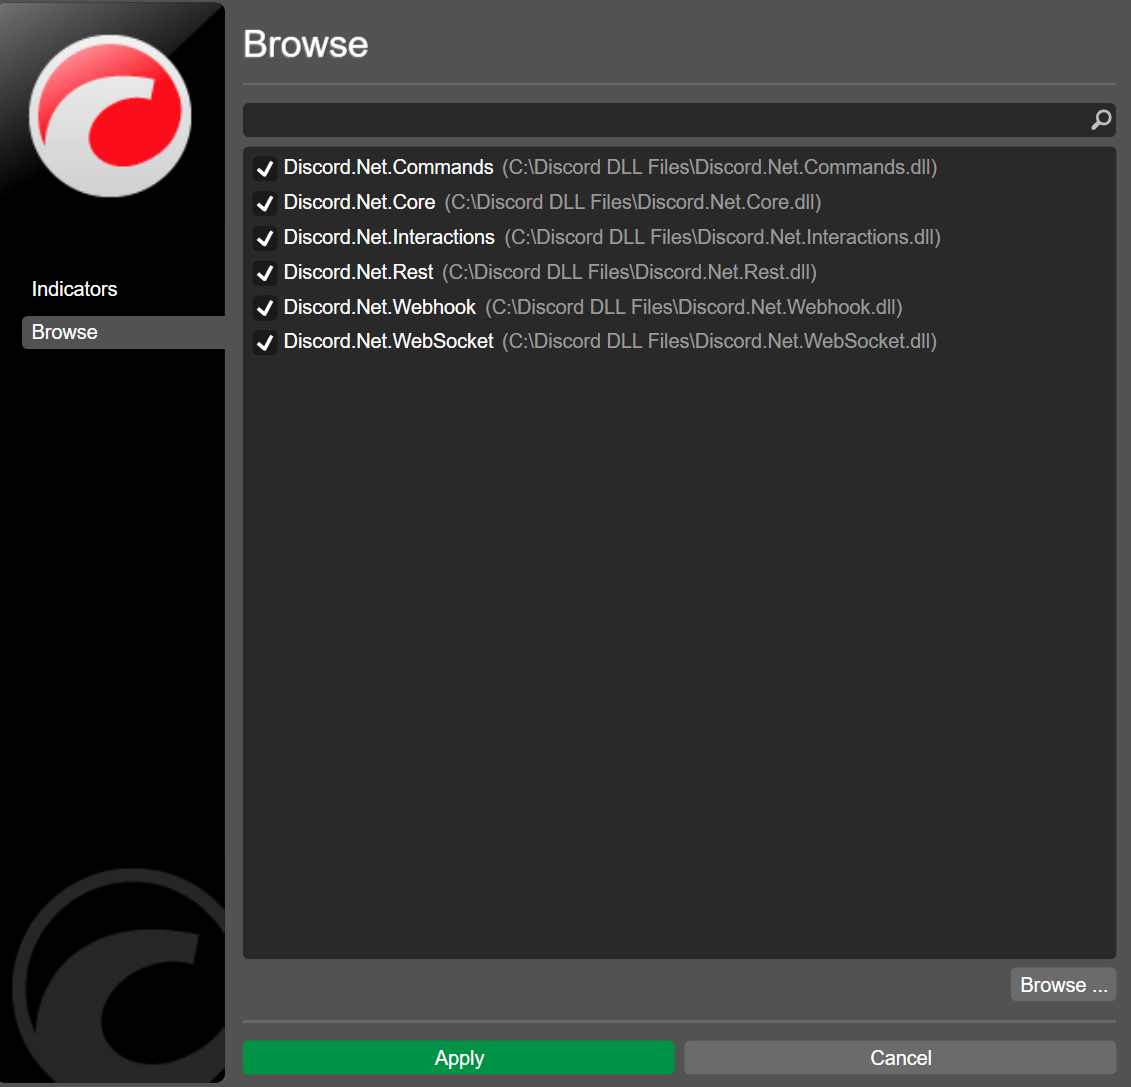The image size is (1131, 1087).
Task: Click the Discord.Net.Rest.dll file path
Action: pyautogui.click(x=630, y=272)
